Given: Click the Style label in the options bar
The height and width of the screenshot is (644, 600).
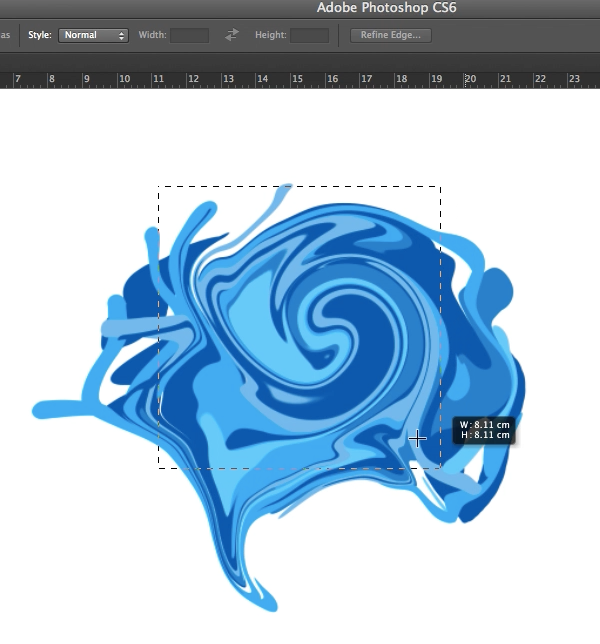Looking at the screenshot, I should pyautogui.click(x=39, y=35).
